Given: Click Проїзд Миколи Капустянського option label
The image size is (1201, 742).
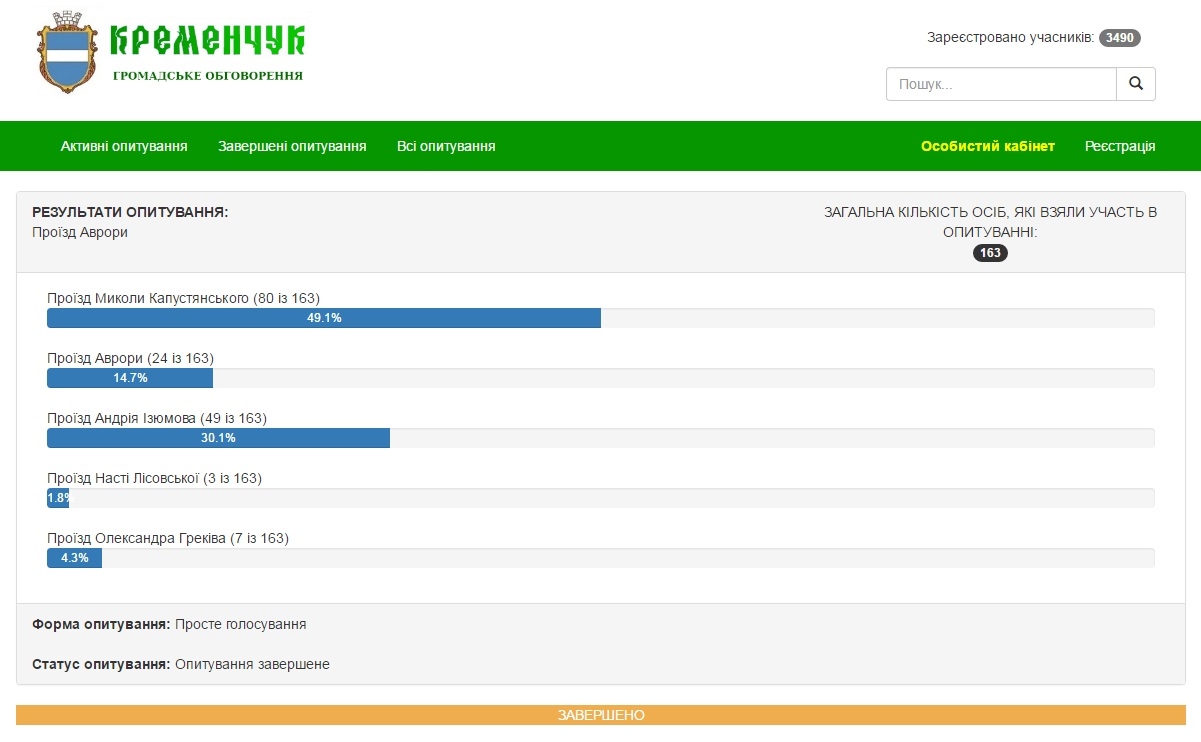Looking at the screenshot, I should click(183, 298).
